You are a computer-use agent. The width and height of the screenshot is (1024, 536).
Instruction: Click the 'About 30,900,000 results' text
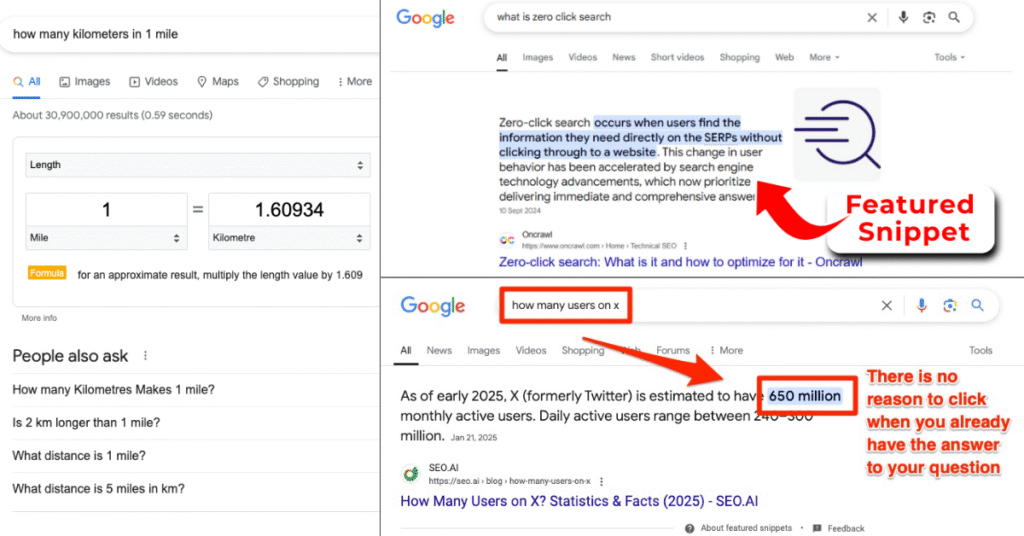click(112, 116)
